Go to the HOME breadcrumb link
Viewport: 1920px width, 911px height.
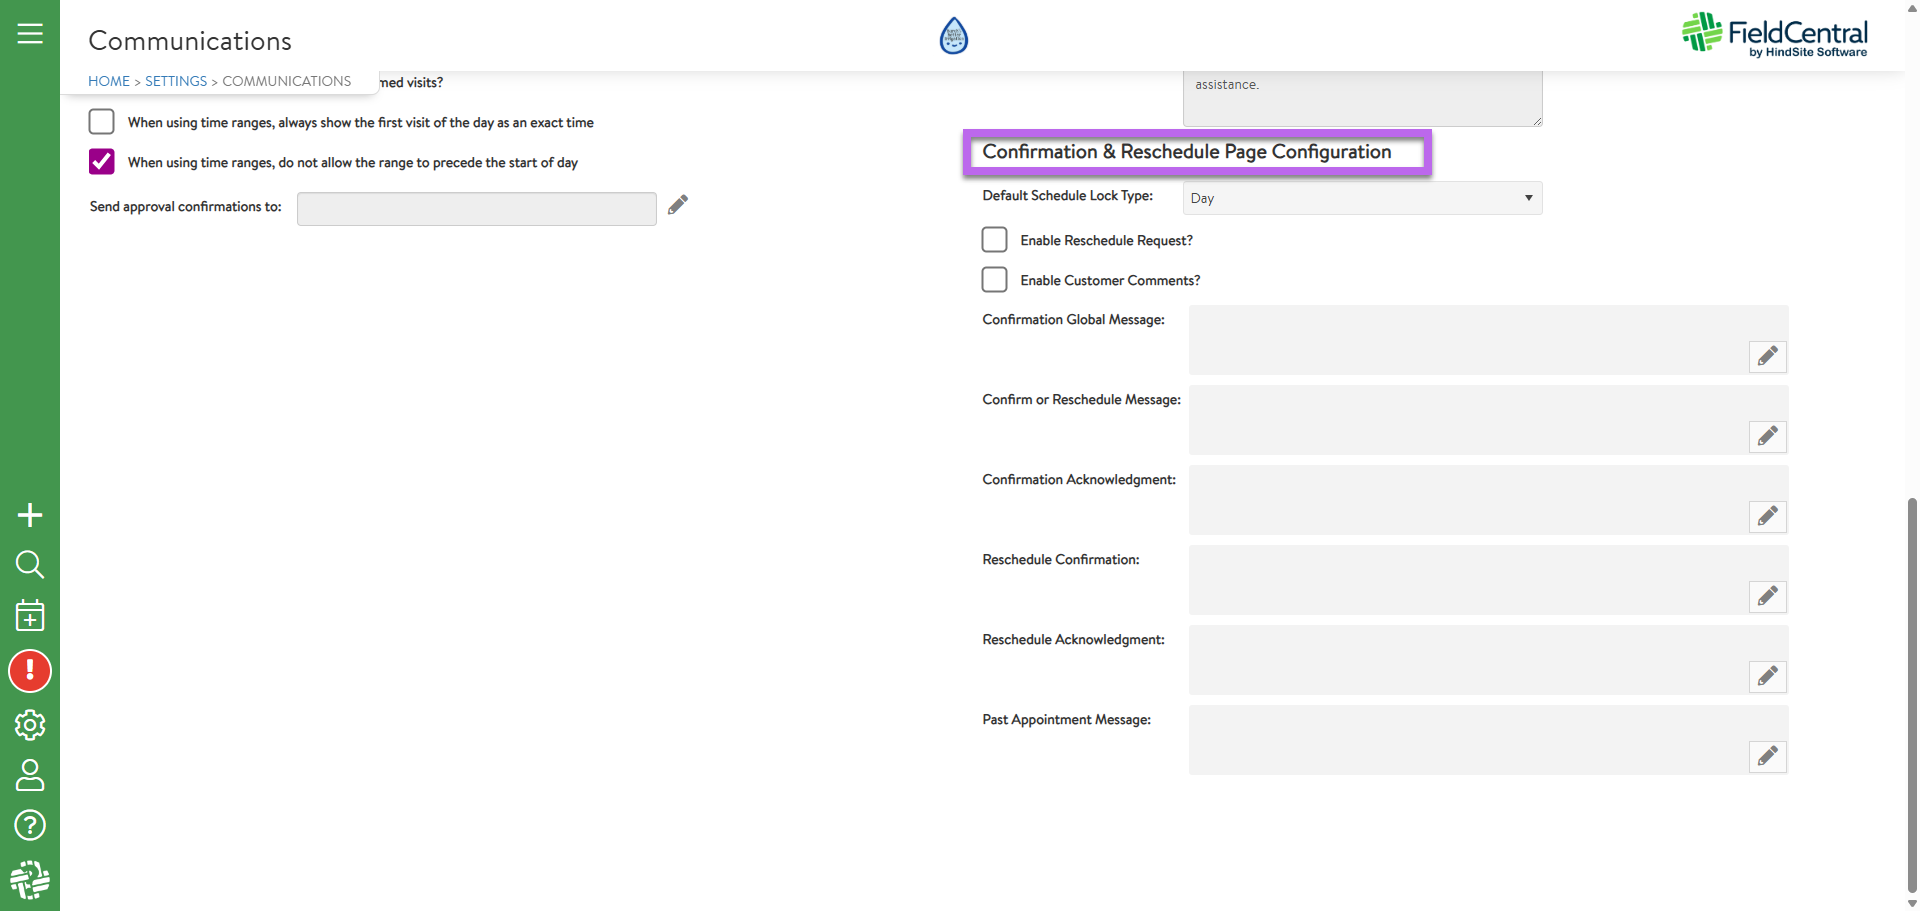[x=109, y=81]
